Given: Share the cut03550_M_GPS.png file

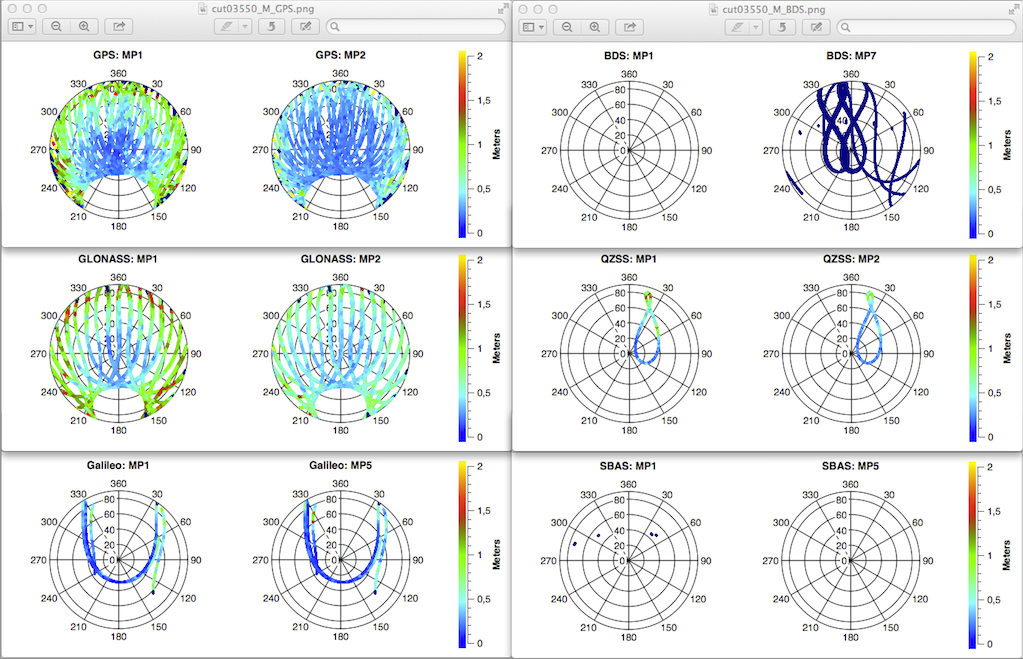Looking at the screenshot, I should [119, 27].
